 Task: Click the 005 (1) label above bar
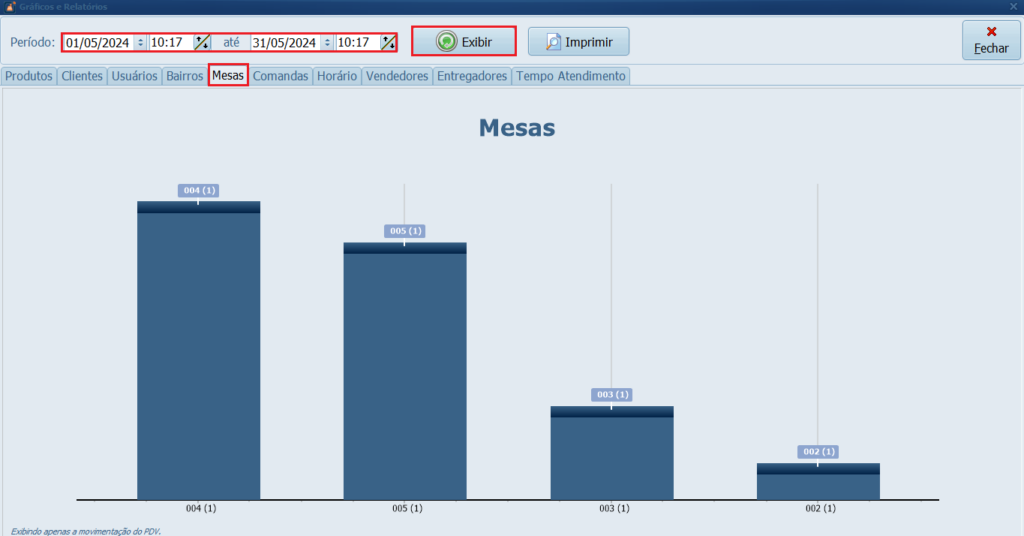point(405,231)
